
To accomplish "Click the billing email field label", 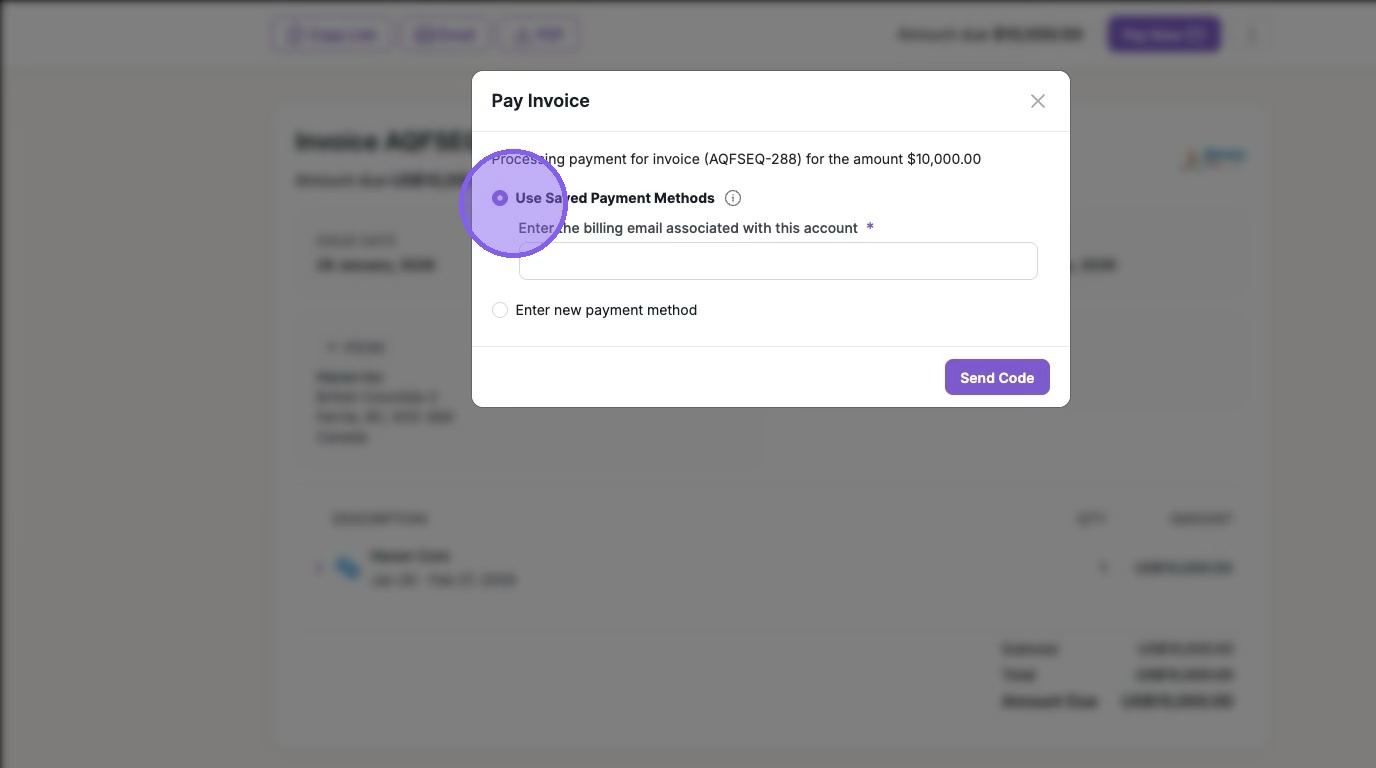I will (x=688, y=228).
